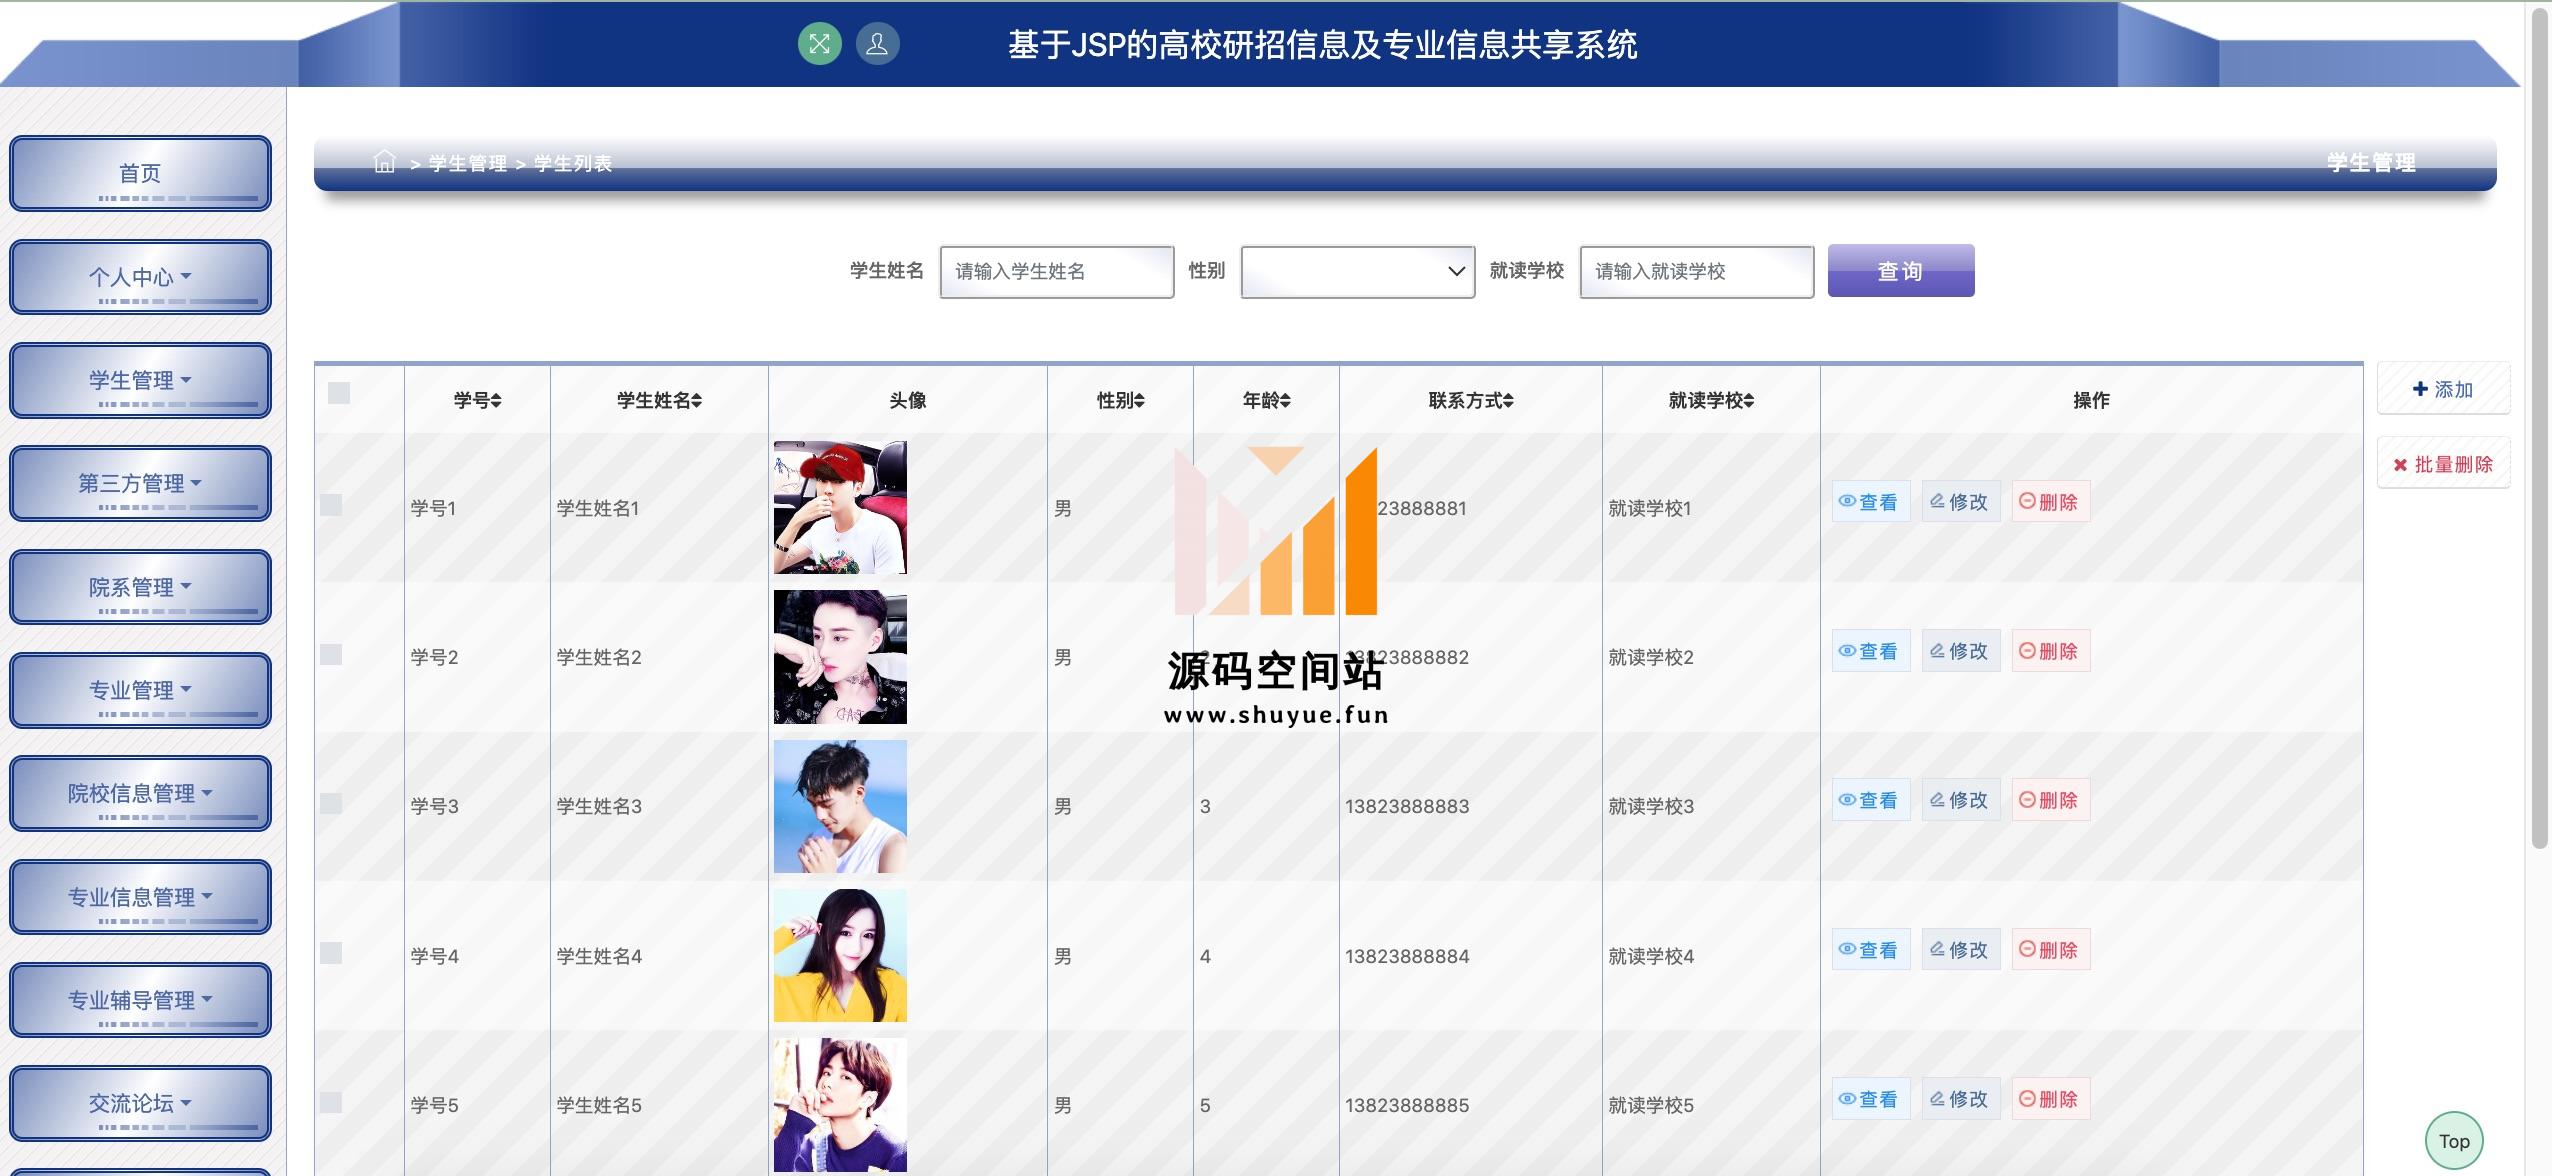Delete the 学号1 student record

(x=2050, y=502)
